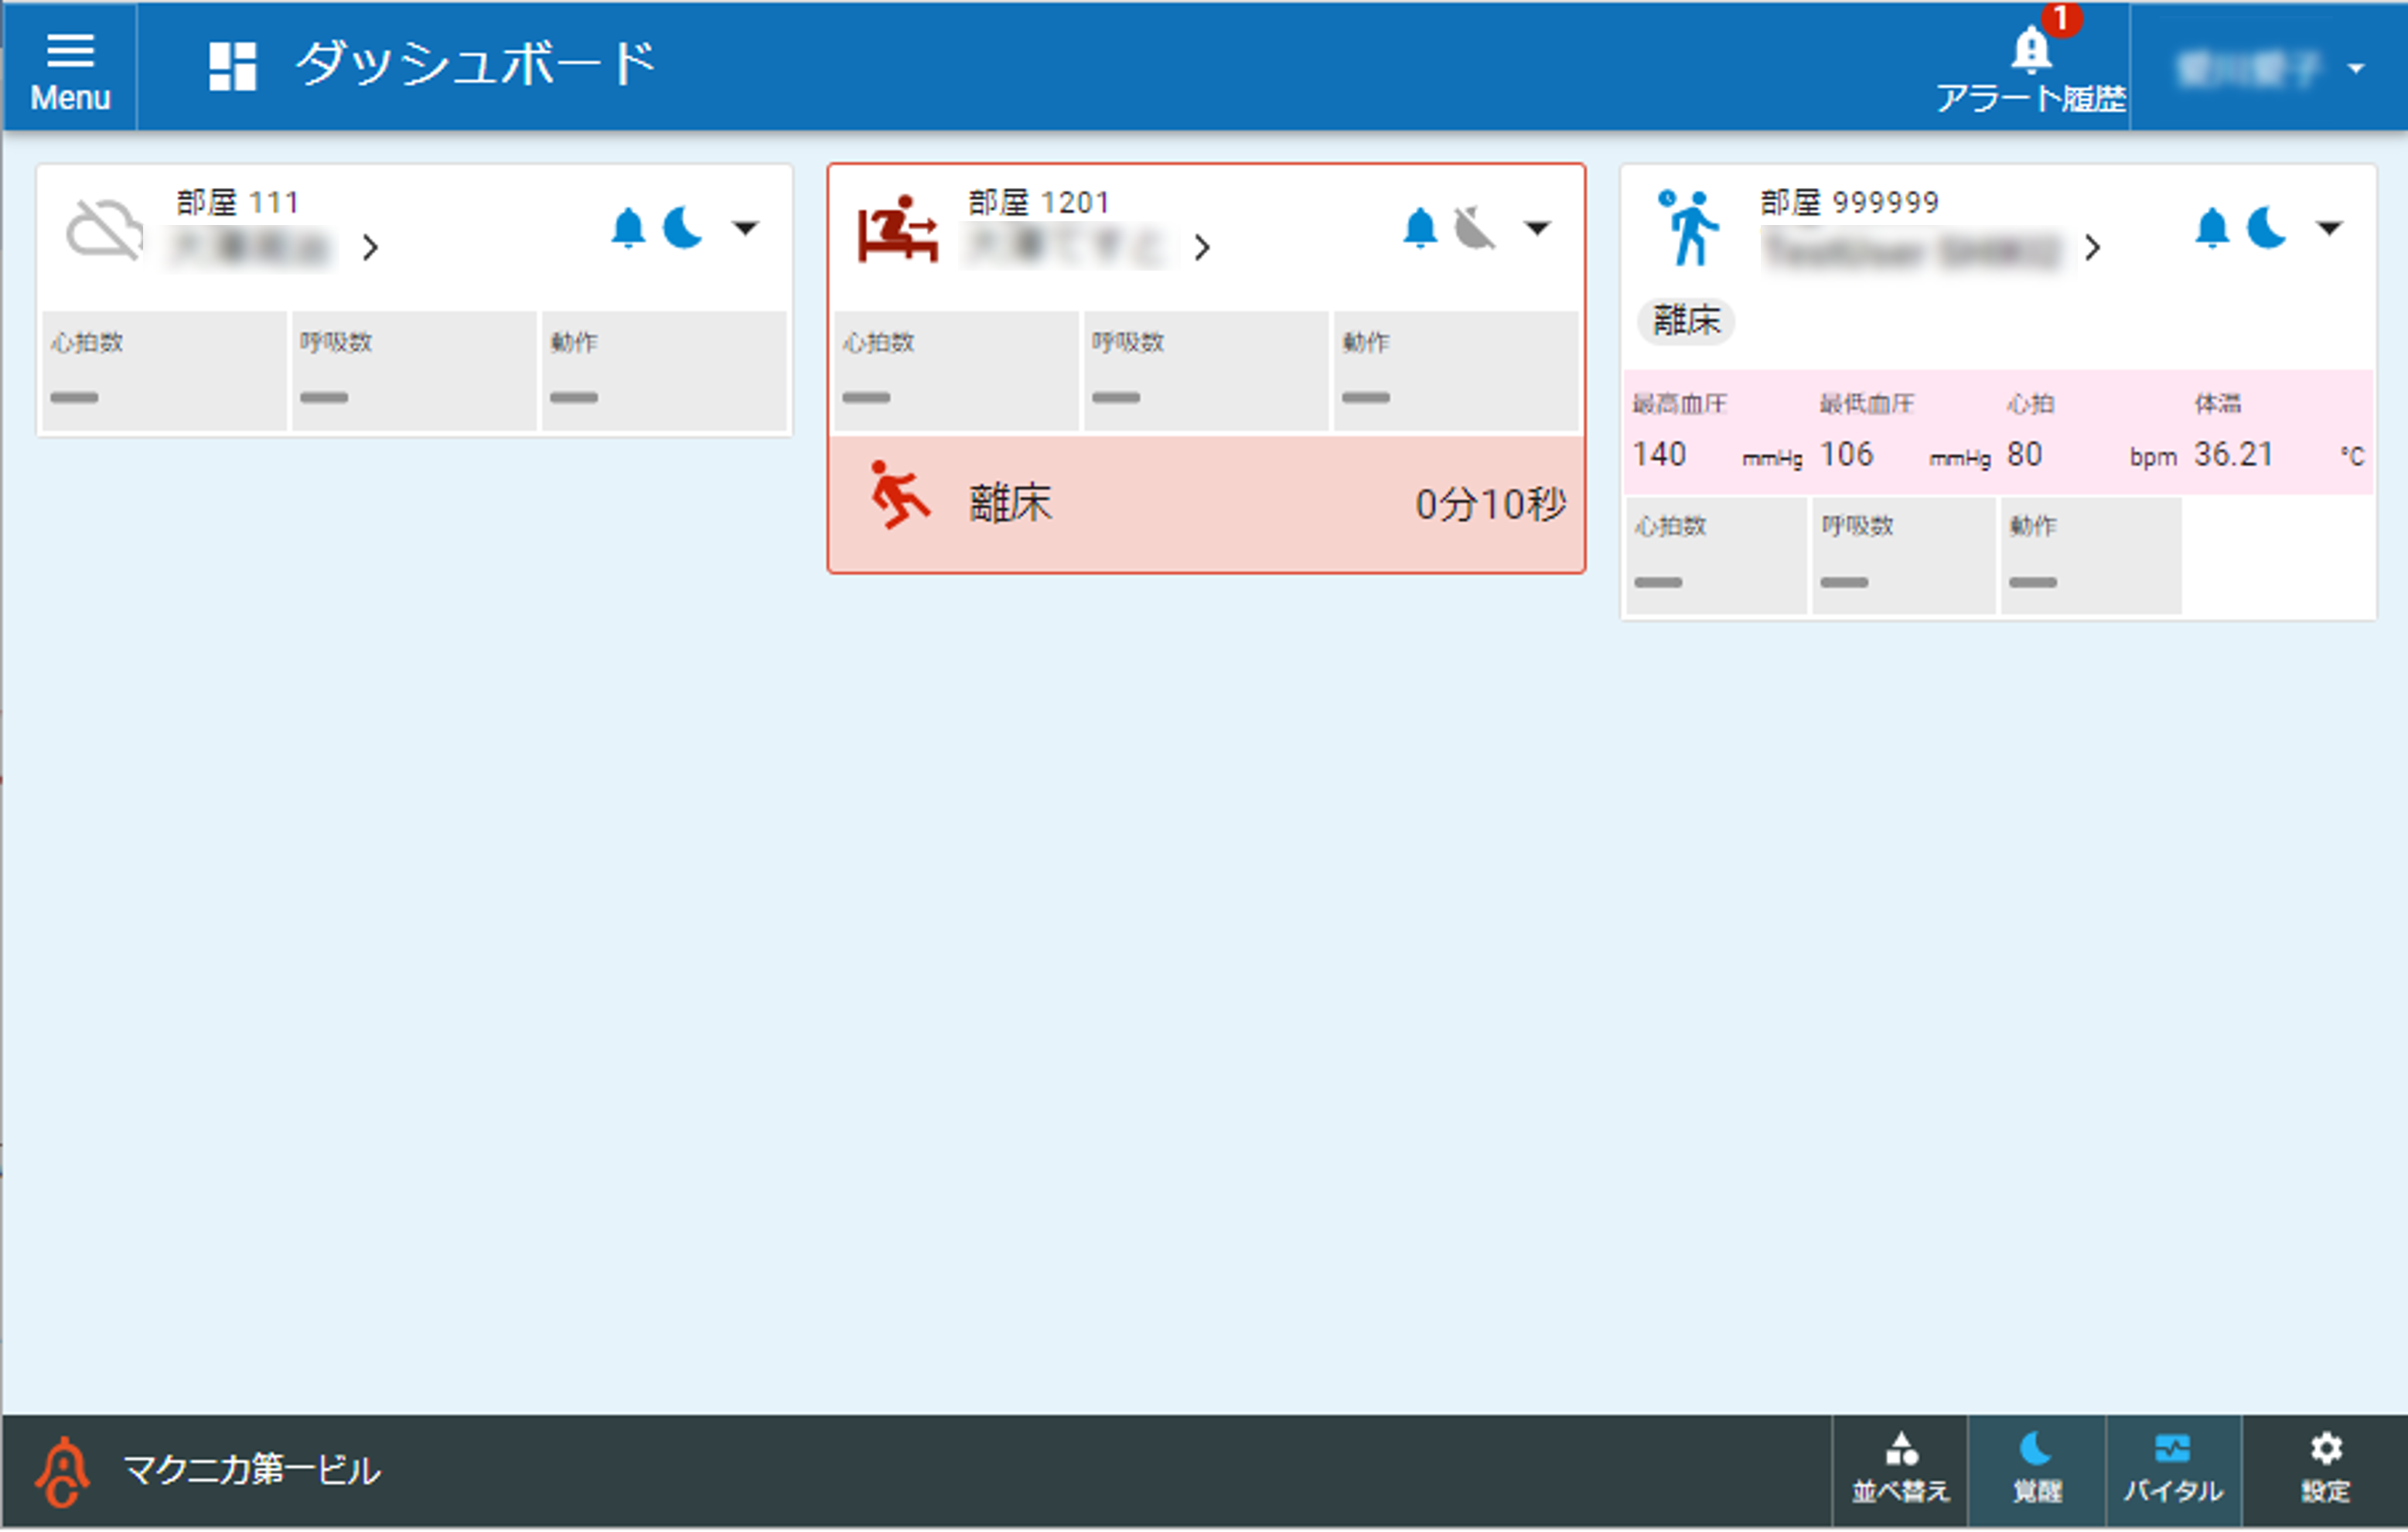The height and width of the screenshot is (1532, 2408).
Task: Toggle the bell notification for room 111
Action: point(628,228)
